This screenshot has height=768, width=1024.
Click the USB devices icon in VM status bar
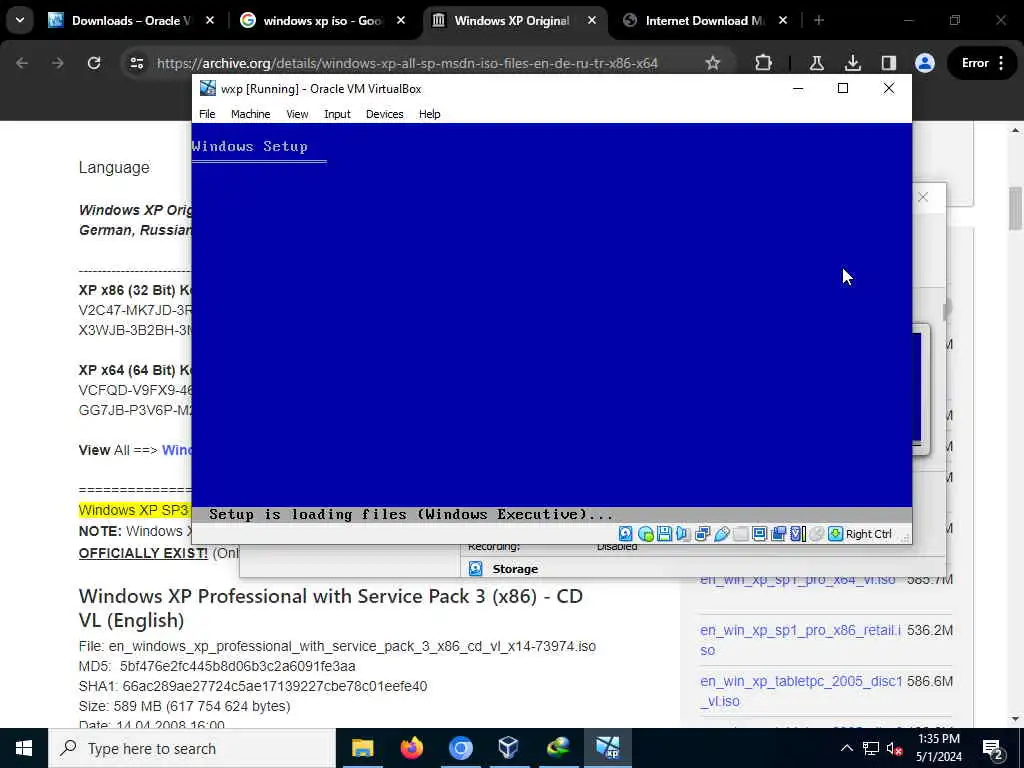coord(721,534)
